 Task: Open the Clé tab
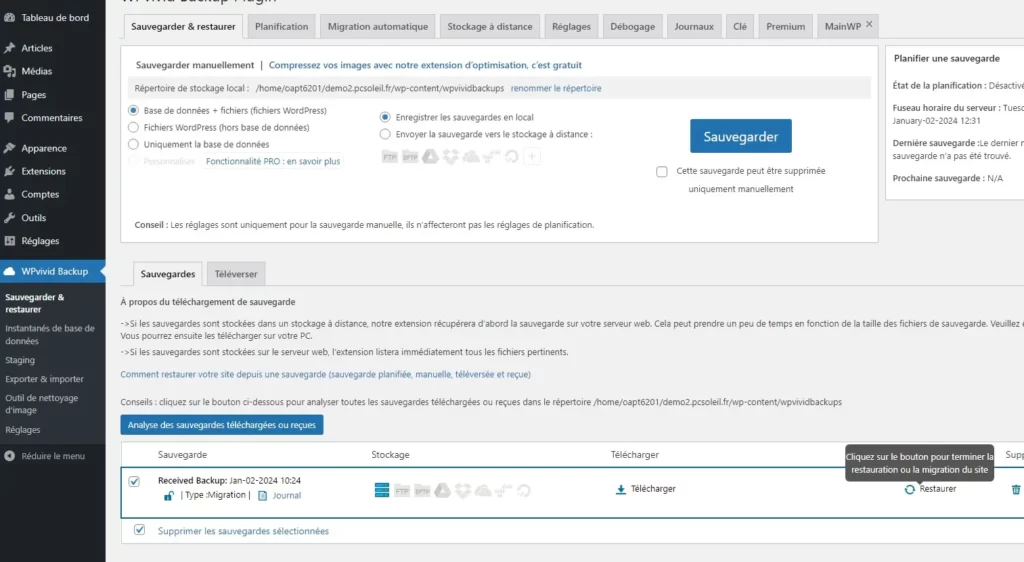coord(739,26)
